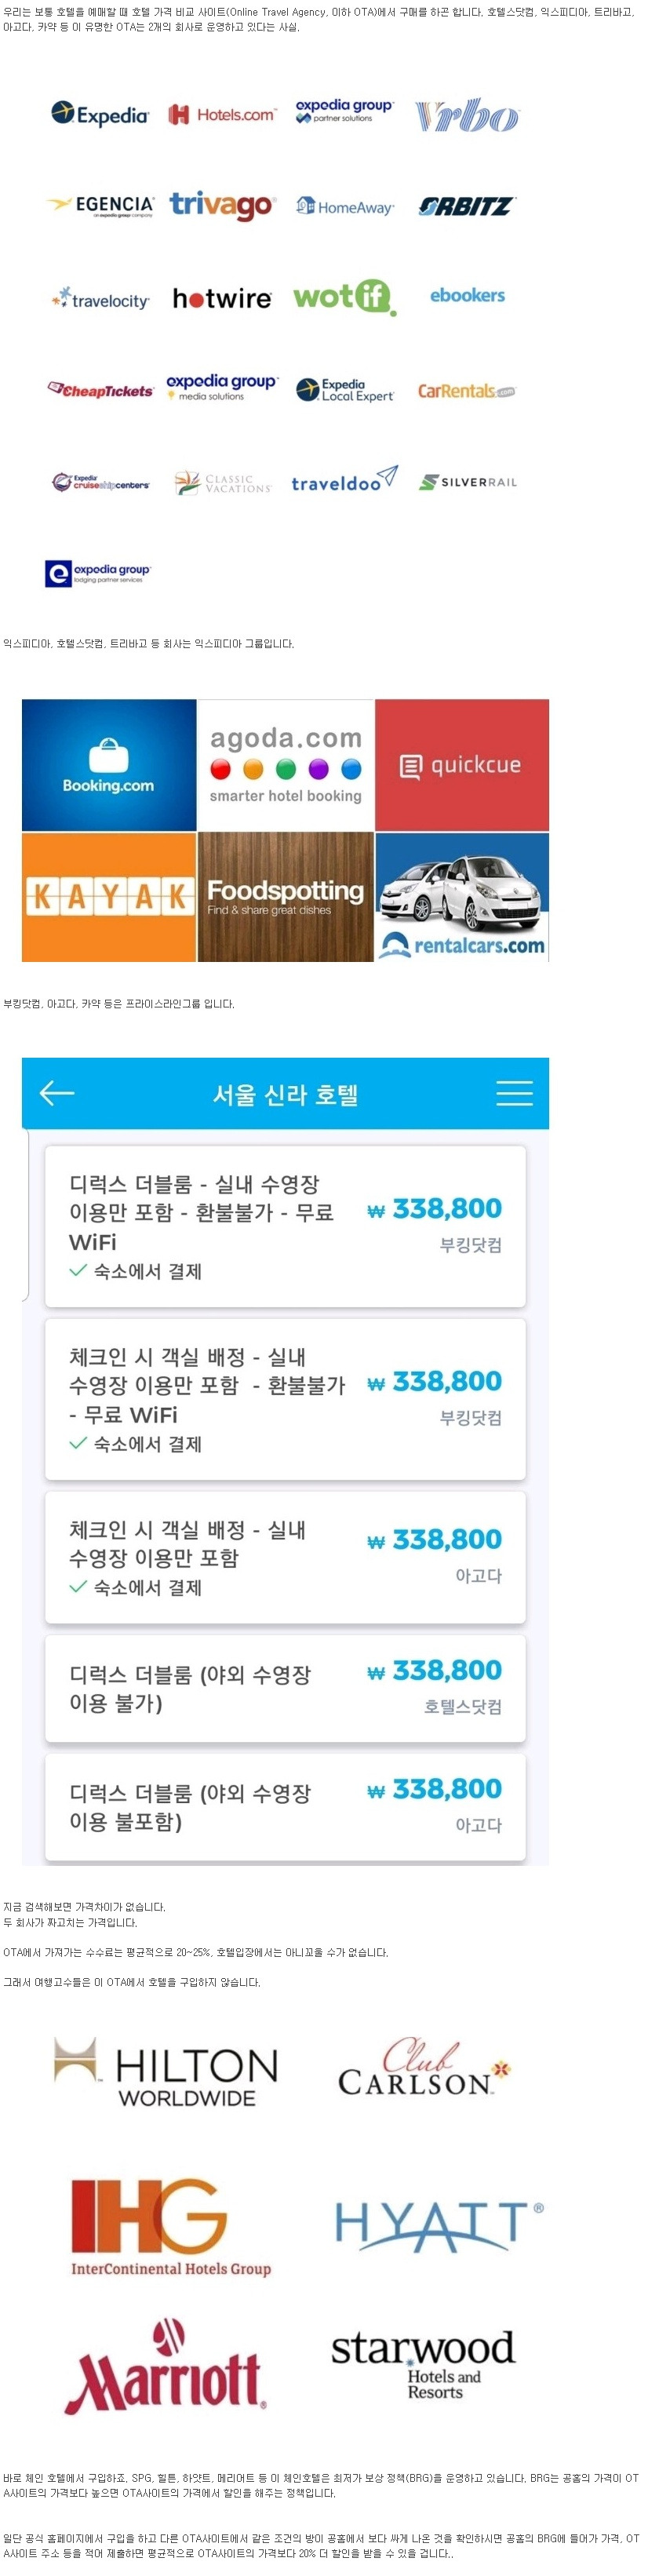Viewport: 648px width, 2576px height.
Task: Select the Orbitz logo
Action: (466, 206)
